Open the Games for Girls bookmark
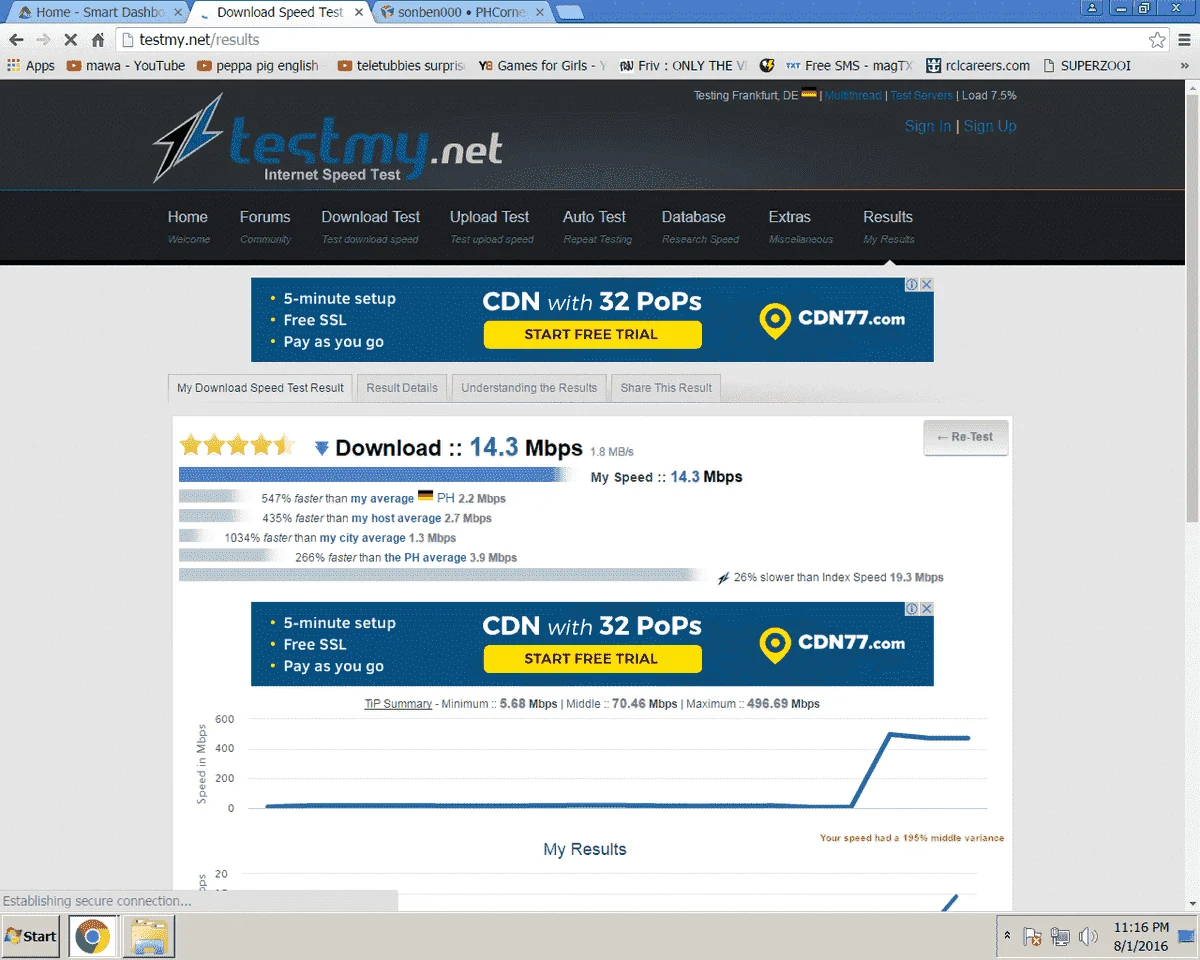 pos(543,65)
